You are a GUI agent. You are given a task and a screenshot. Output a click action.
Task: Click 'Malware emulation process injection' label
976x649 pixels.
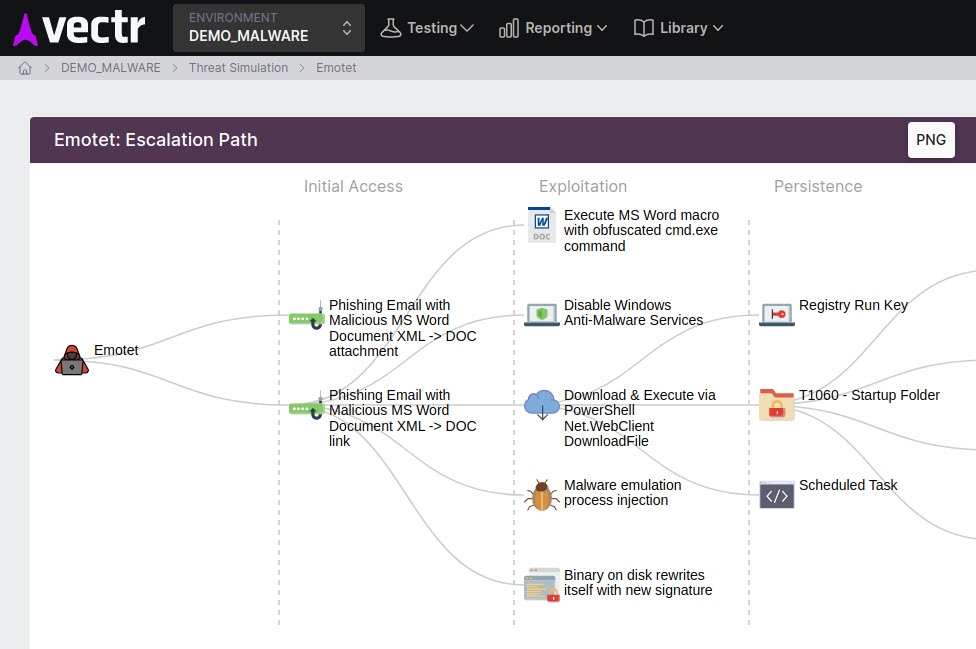click(622, 493)
